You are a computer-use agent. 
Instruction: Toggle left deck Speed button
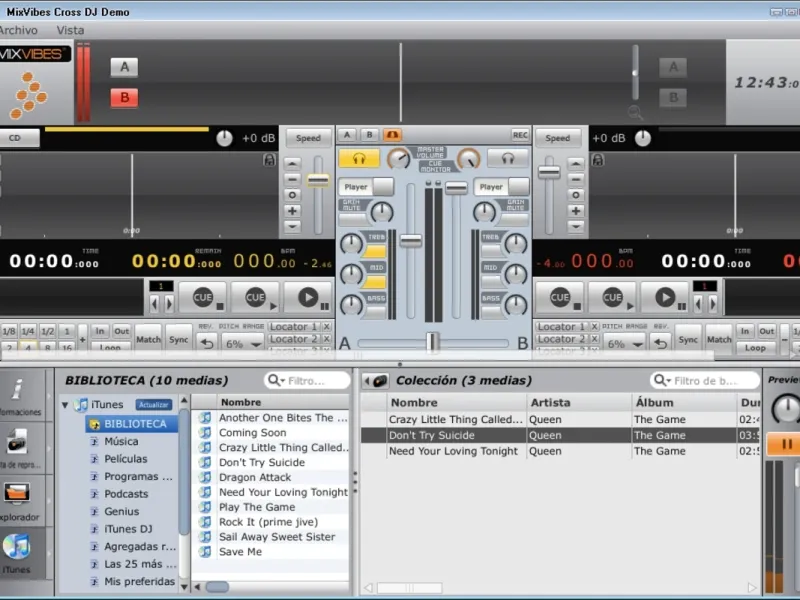pyautogui.click(x=308, y=138)
